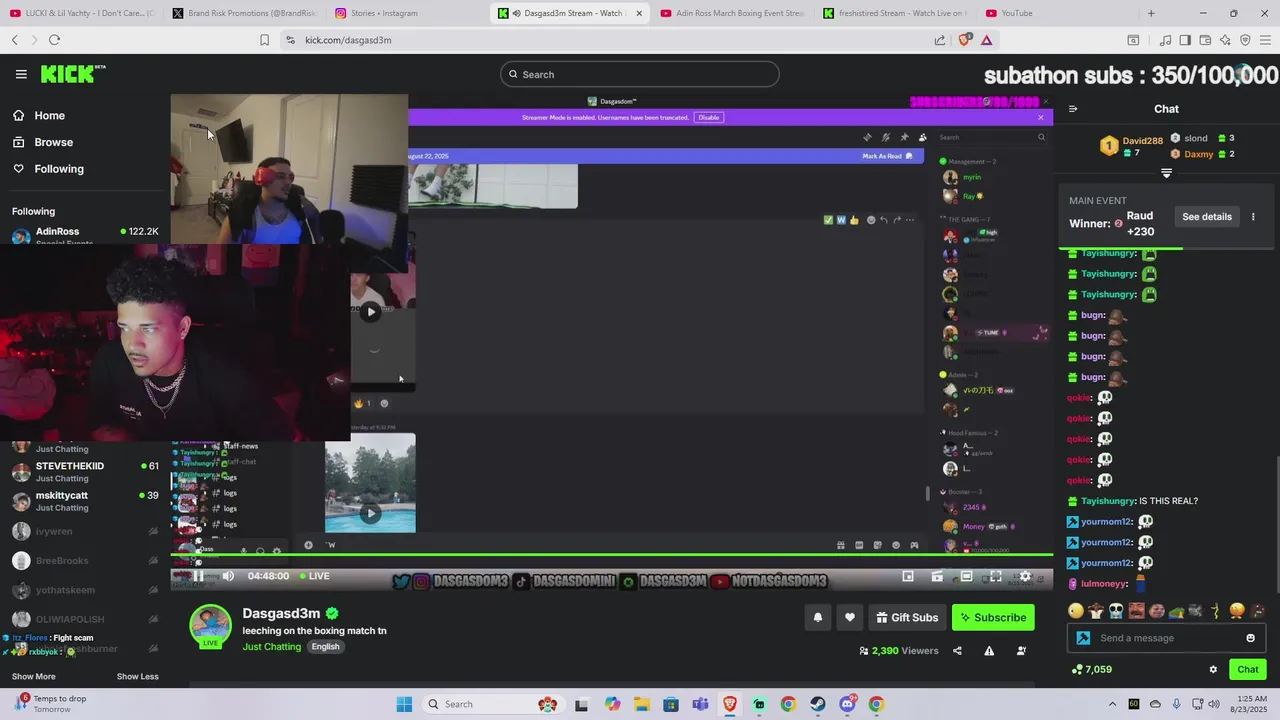1280x720 pixels.
Task: Send message with green Chat button
Action: [1247, 670]
